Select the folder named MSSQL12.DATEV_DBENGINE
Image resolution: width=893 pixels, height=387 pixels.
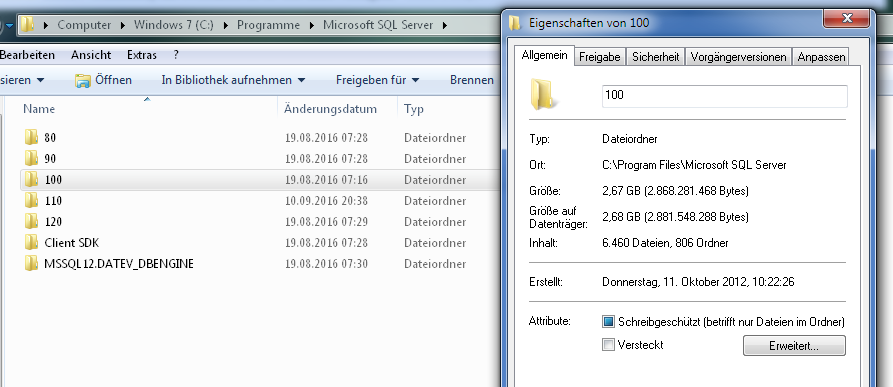coord(119,264)
